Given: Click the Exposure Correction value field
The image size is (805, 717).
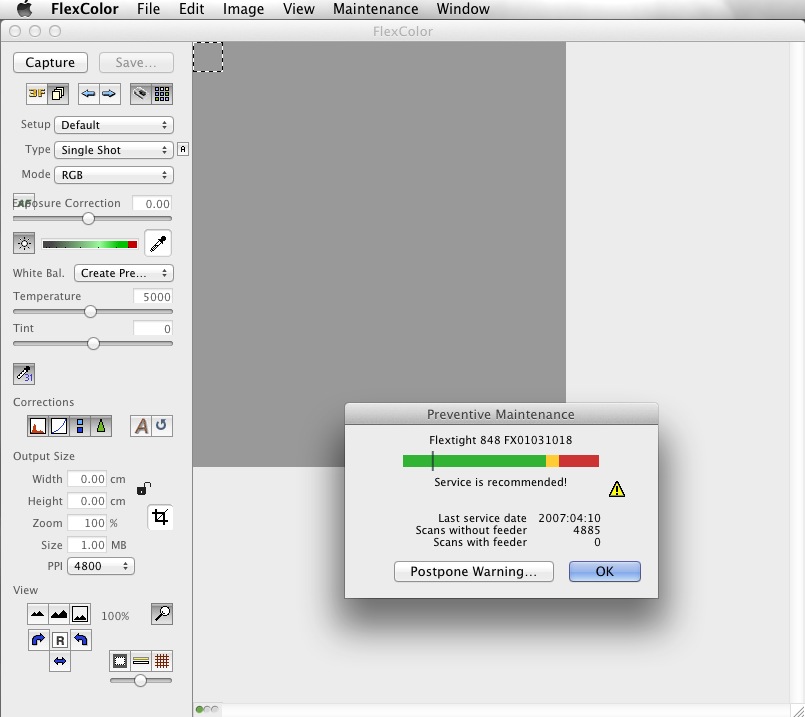Looking at the screenshot, I should (x=152, y=204).
